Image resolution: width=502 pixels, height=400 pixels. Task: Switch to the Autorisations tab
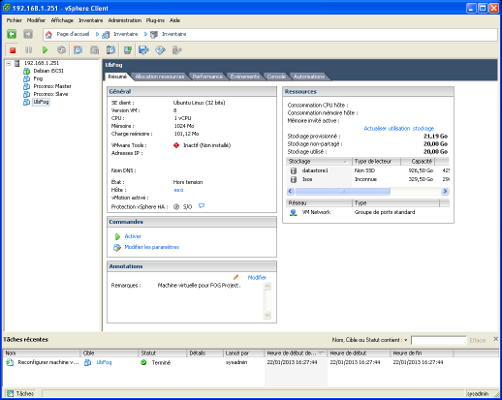309,77
